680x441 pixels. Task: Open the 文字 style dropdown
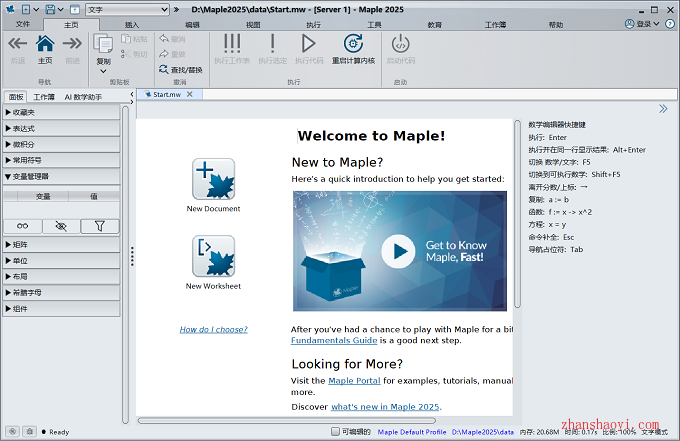click(128, 10)
